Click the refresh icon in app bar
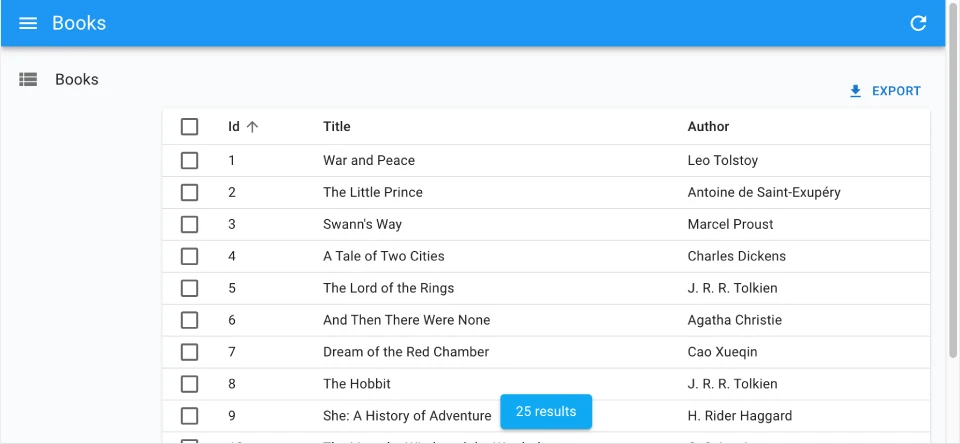Screen dimensions: 960x444 [918, 23]
